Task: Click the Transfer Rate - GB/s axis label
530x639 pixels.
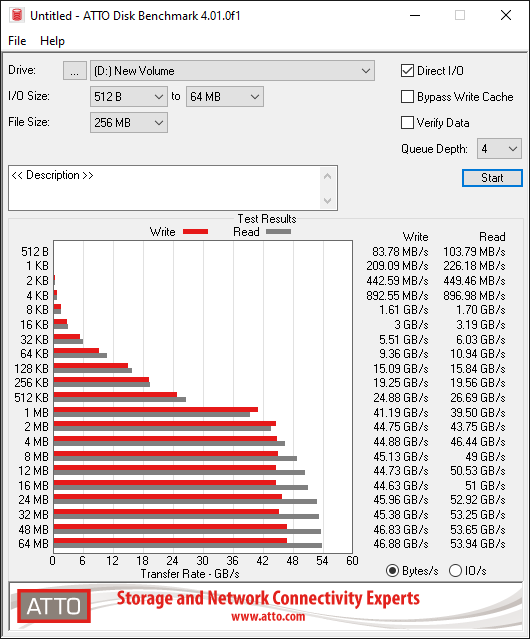Action: [190, 574]
